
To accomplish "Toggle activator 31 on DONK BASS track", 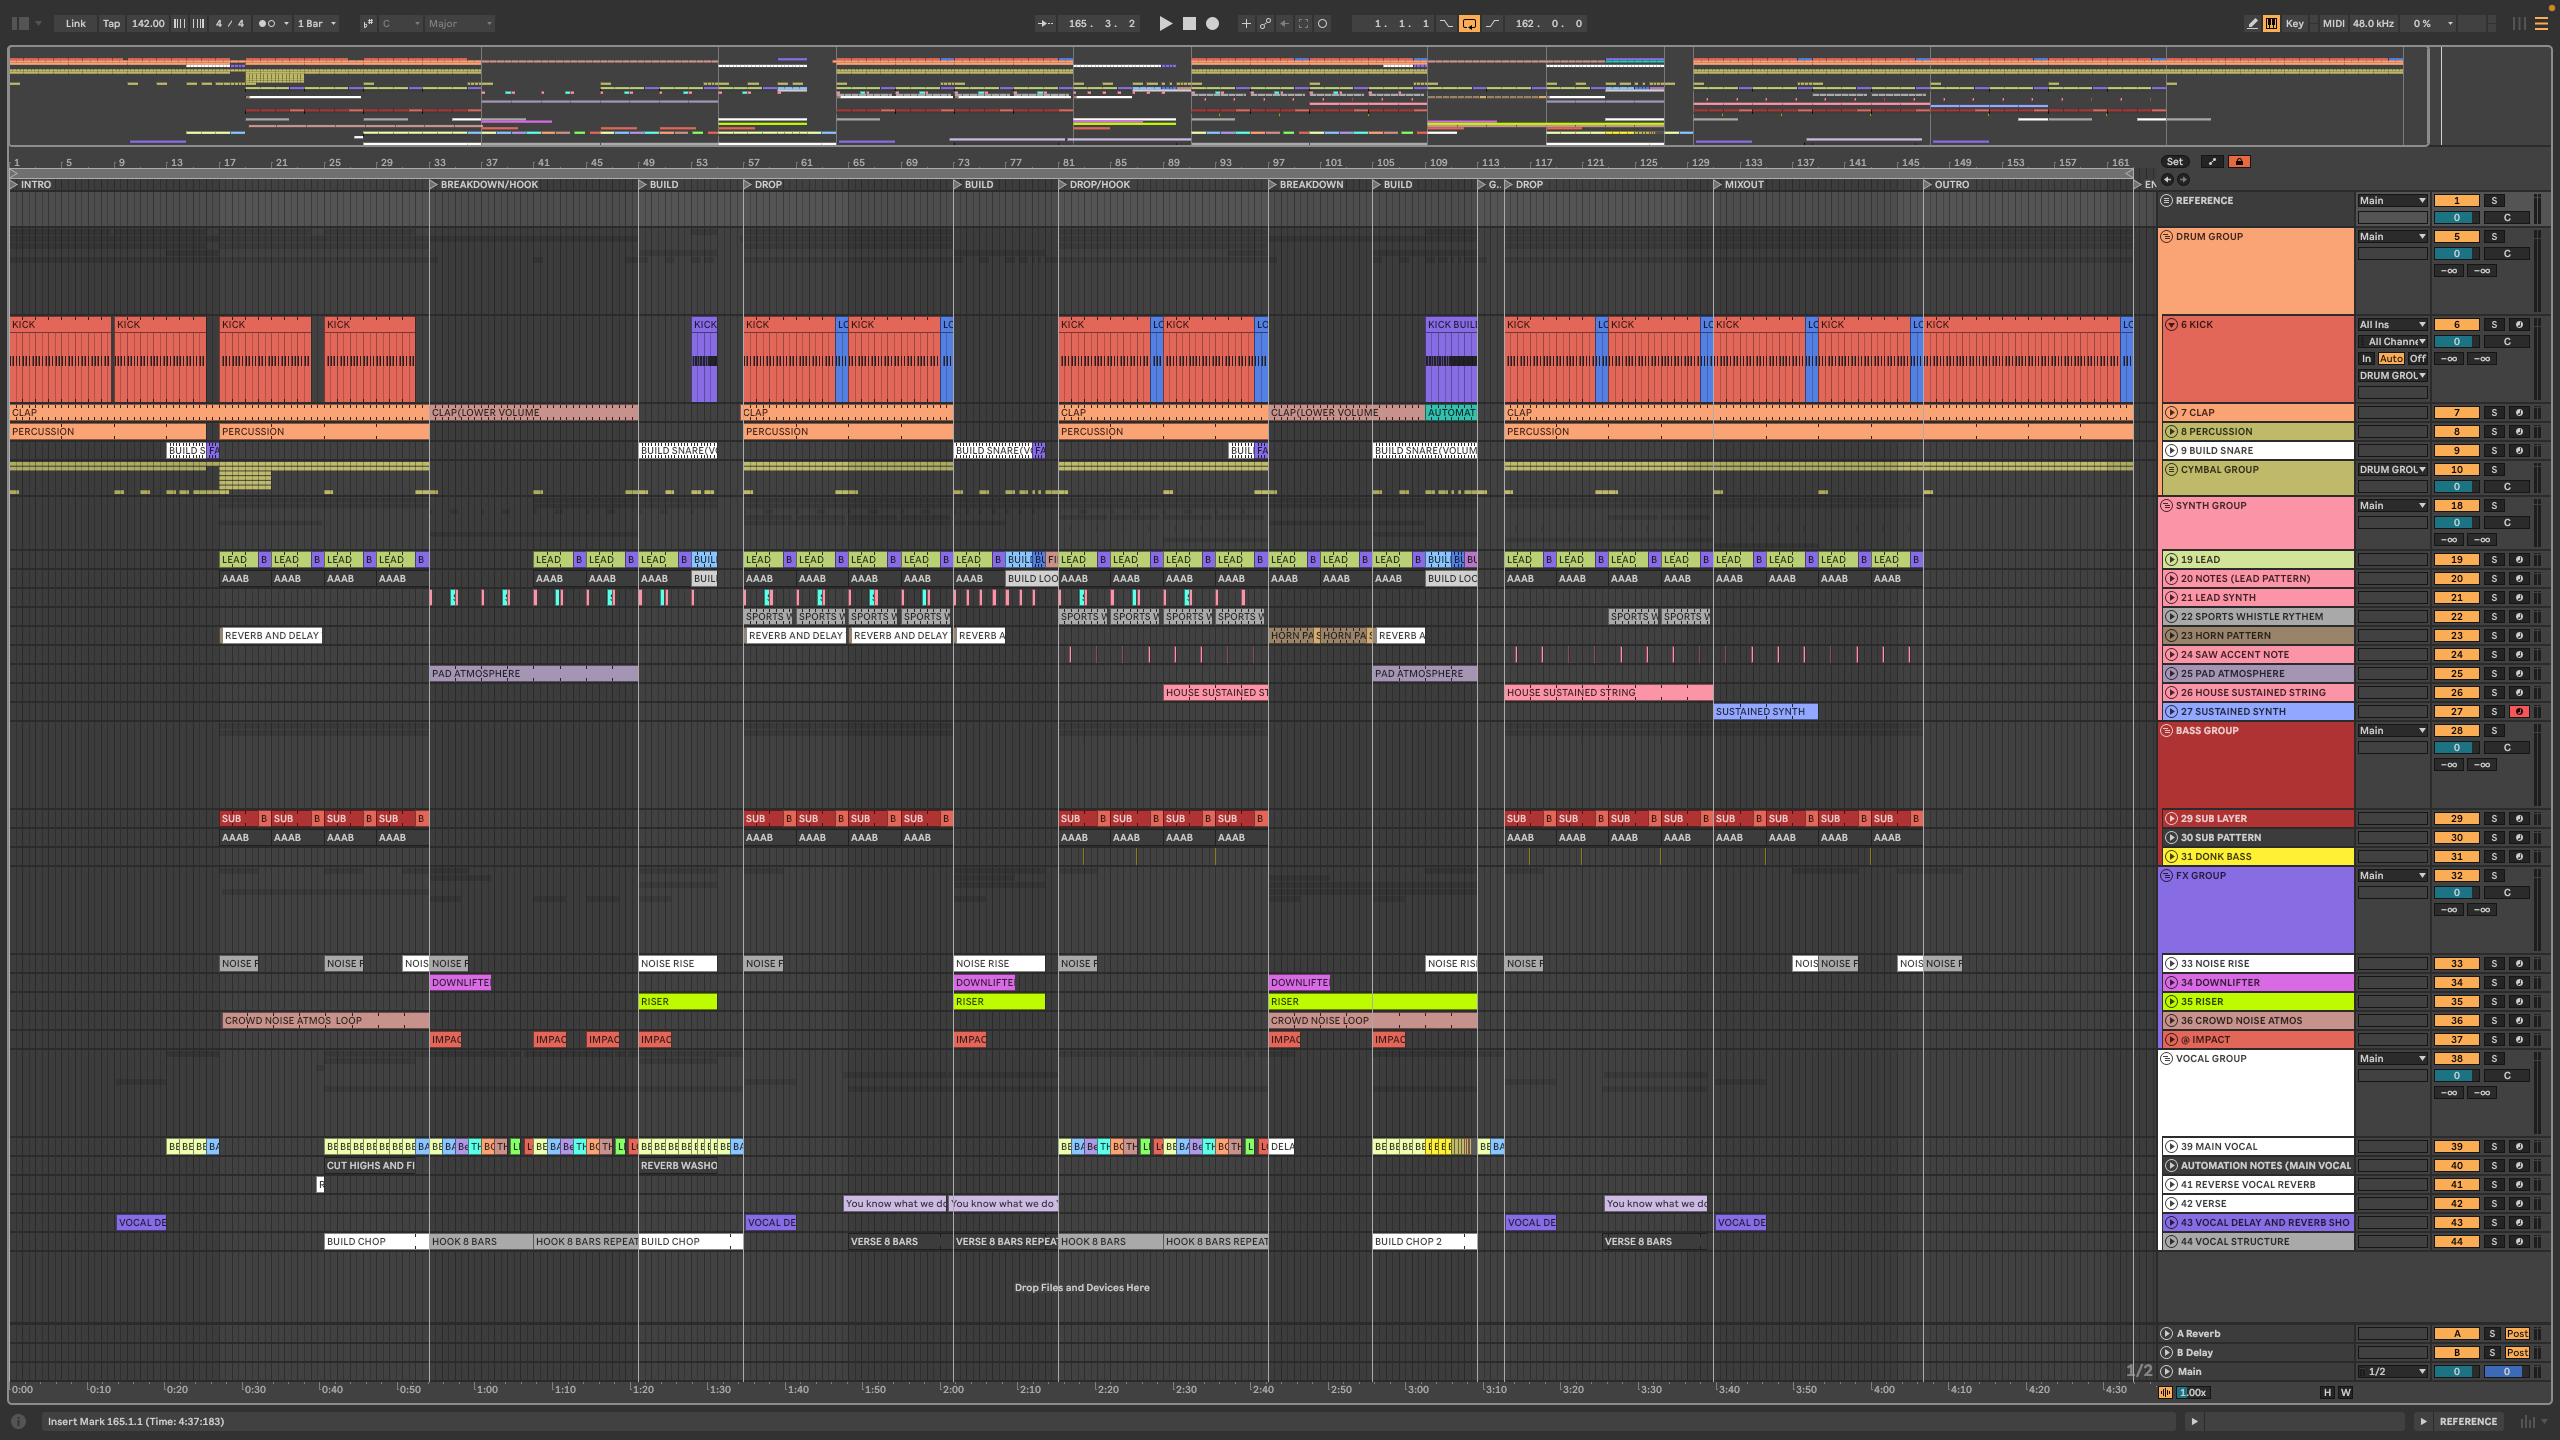I will [2456, 856].
